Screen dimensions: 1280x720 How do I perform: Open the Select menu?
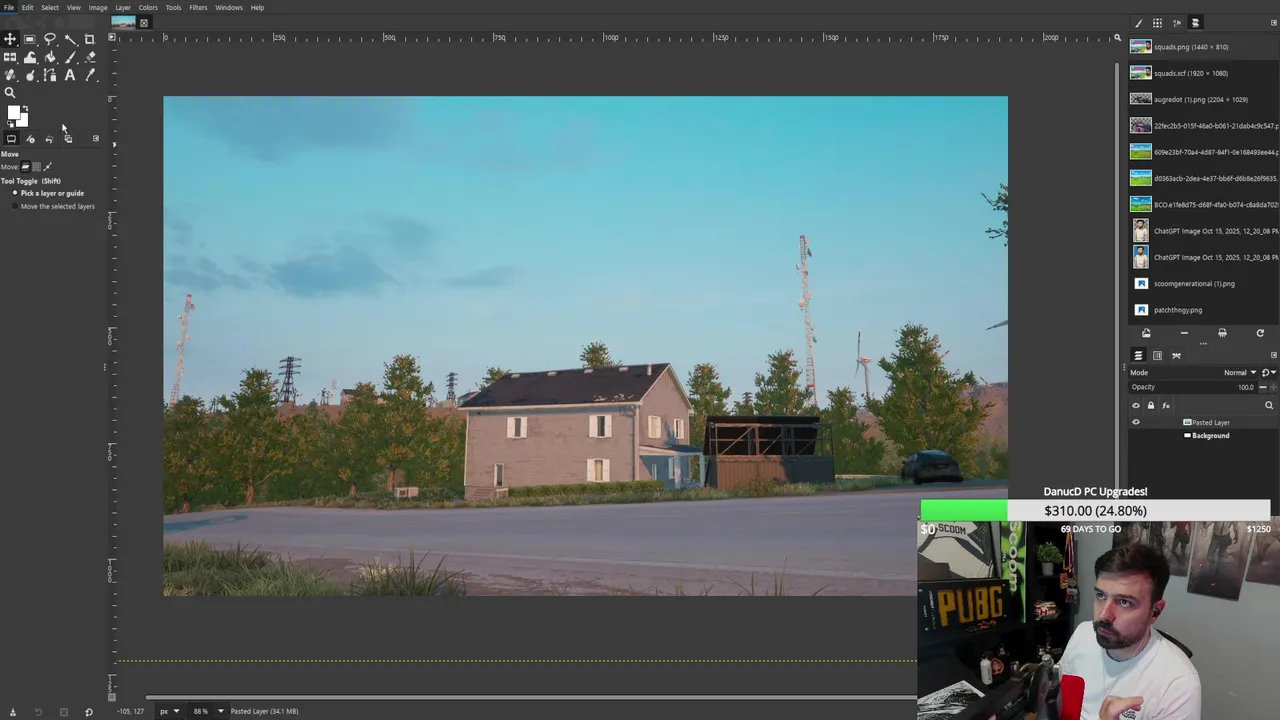(50, 7)
